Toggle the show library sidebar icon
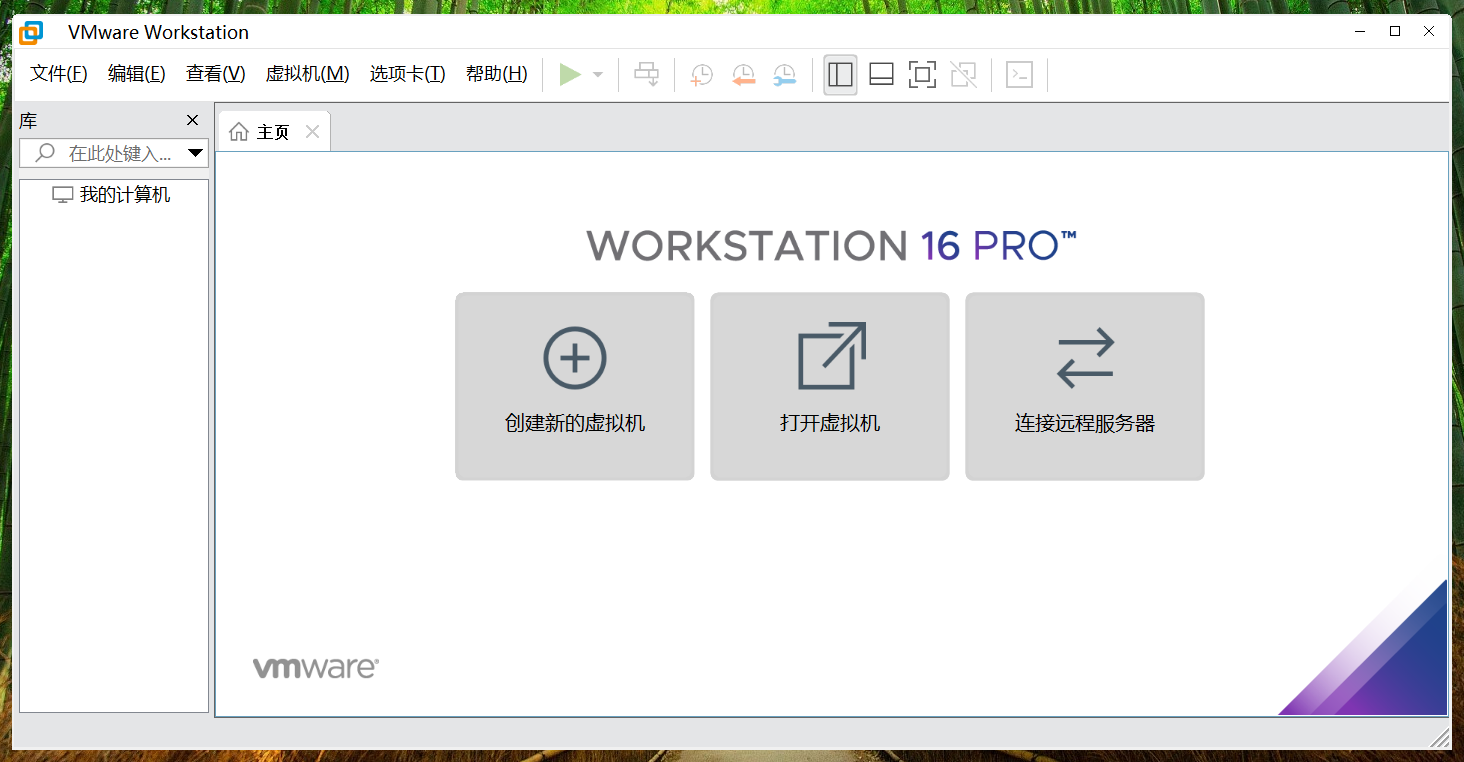 pyautogui.click(x=840, y=74)
